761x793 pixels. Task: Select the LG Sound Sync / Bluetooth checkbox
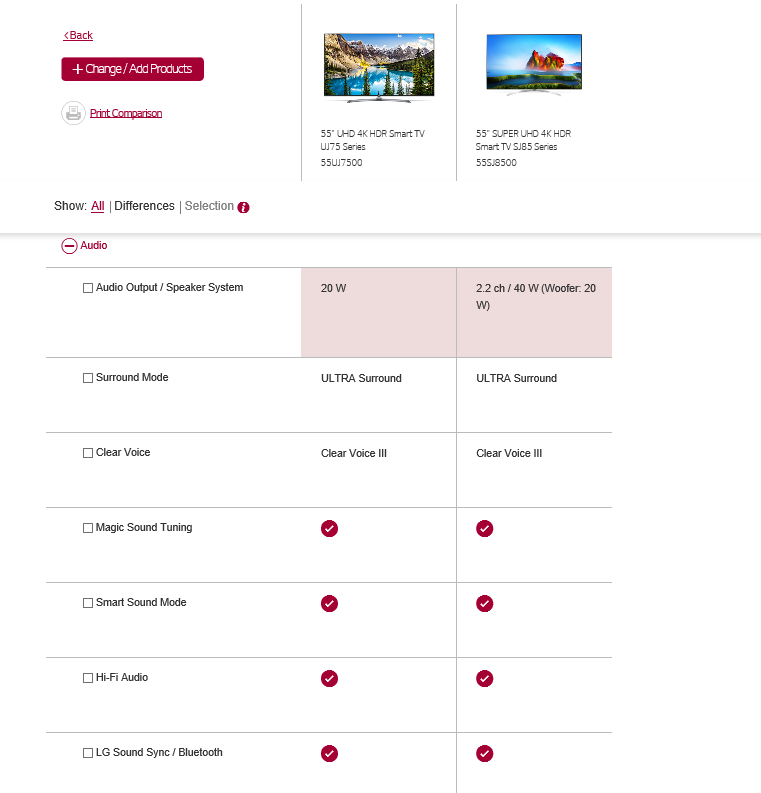click(88, 753)
